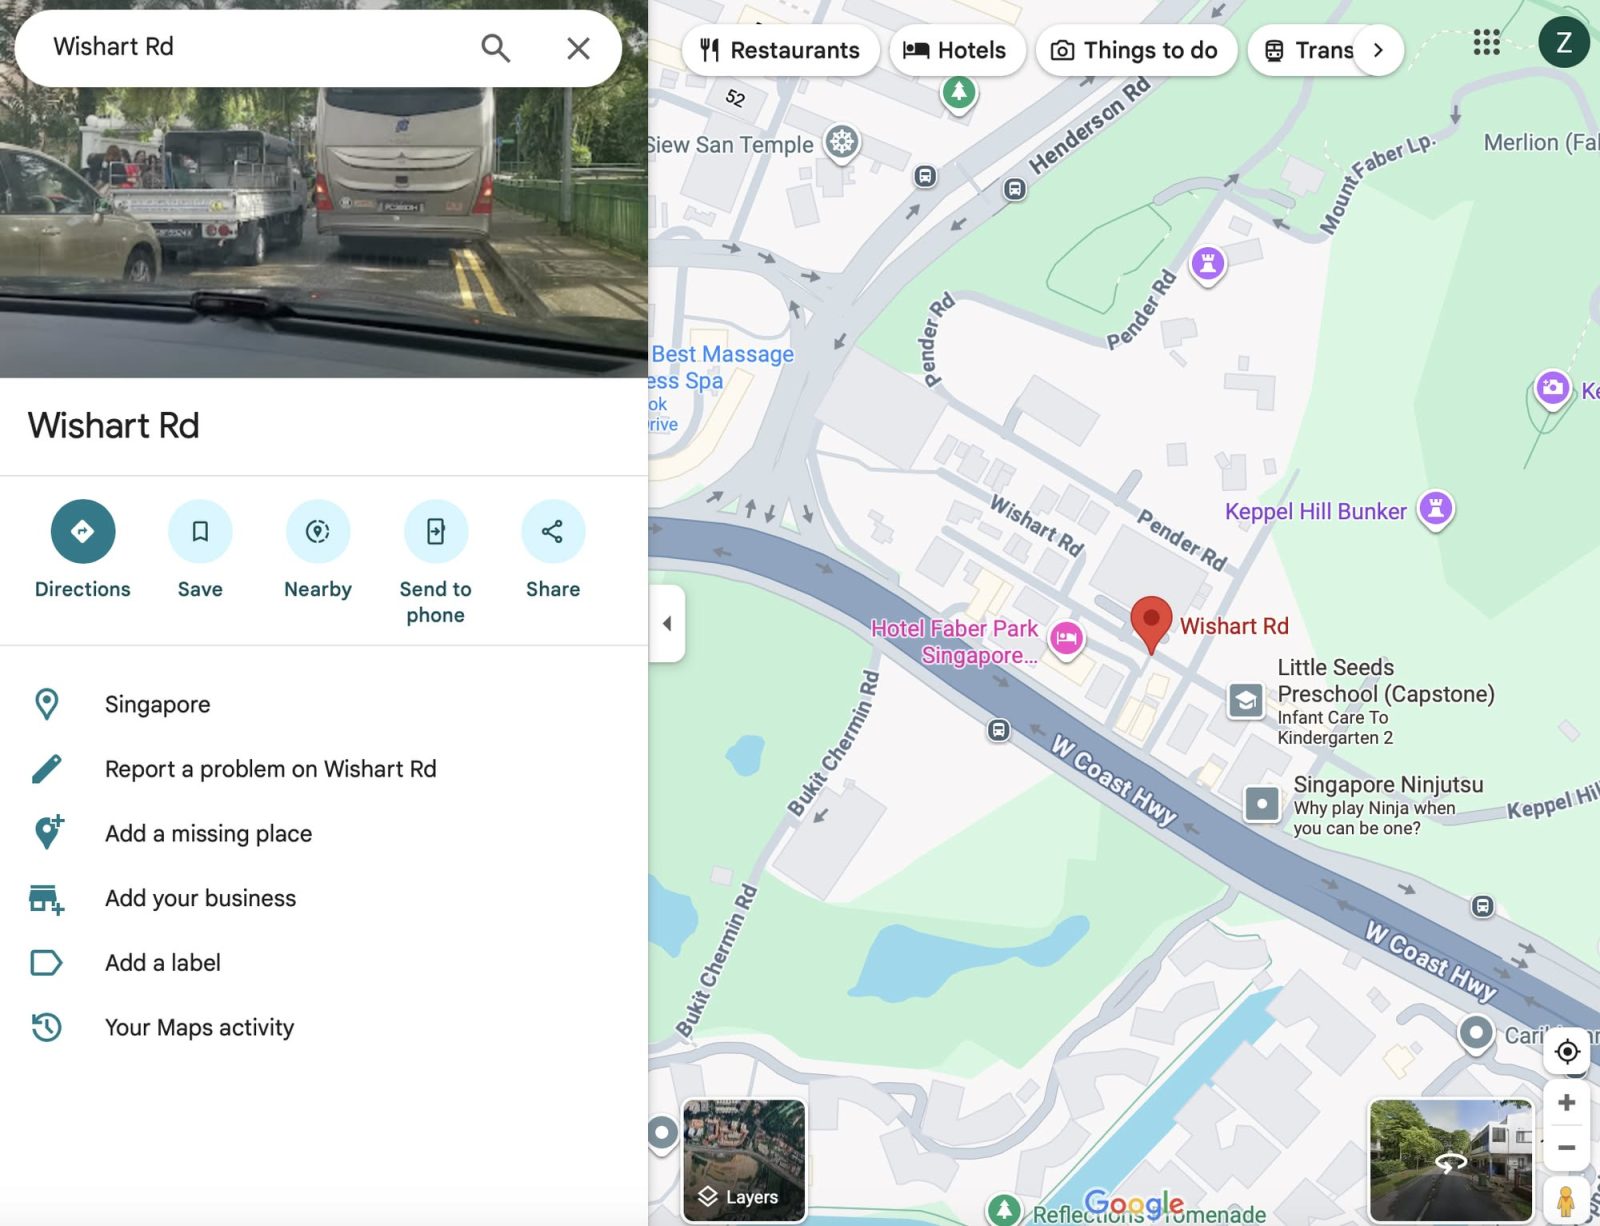
Task: Filter map by Things to do
Action: click(1137, 50)
